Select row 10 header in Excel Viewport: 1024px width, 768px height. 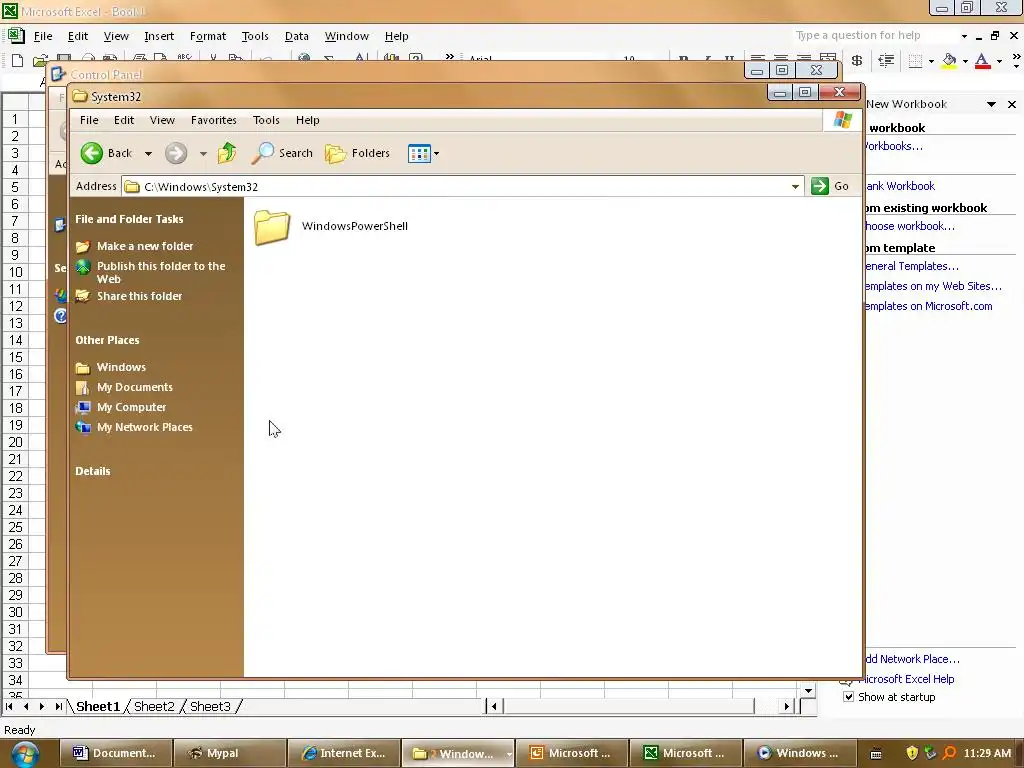(15, 272)
